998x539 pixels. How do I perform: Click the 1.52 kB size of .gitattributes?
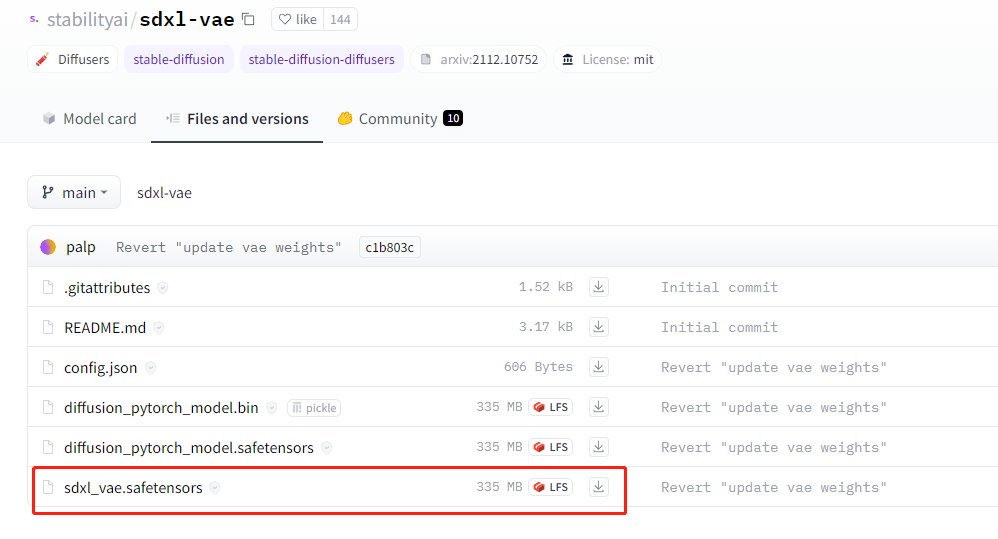[x=545, y=287]
